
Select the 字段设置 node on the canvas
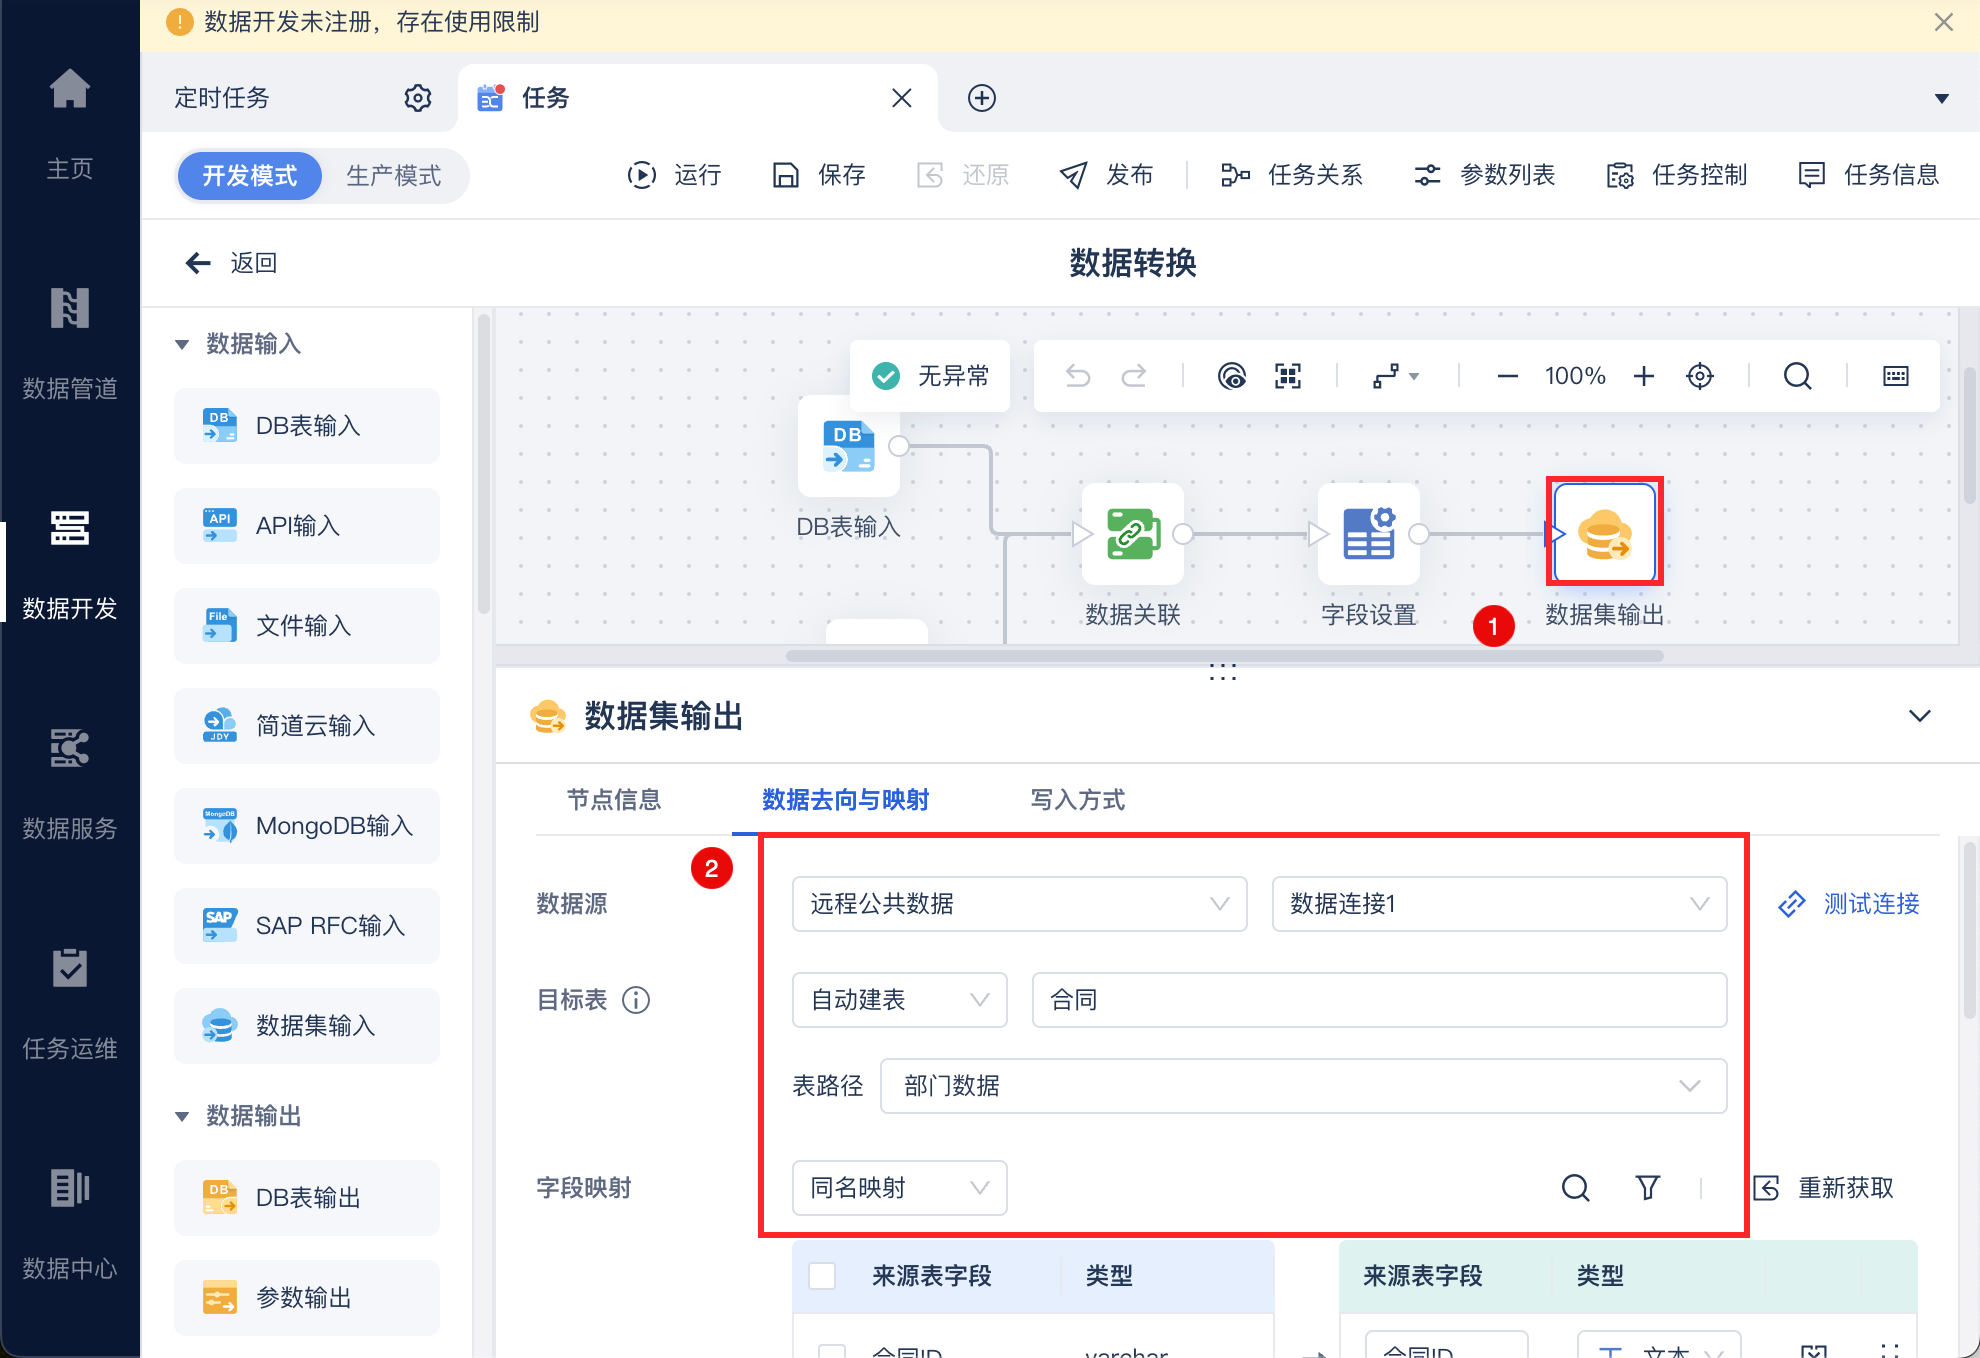coord(1368,534)
